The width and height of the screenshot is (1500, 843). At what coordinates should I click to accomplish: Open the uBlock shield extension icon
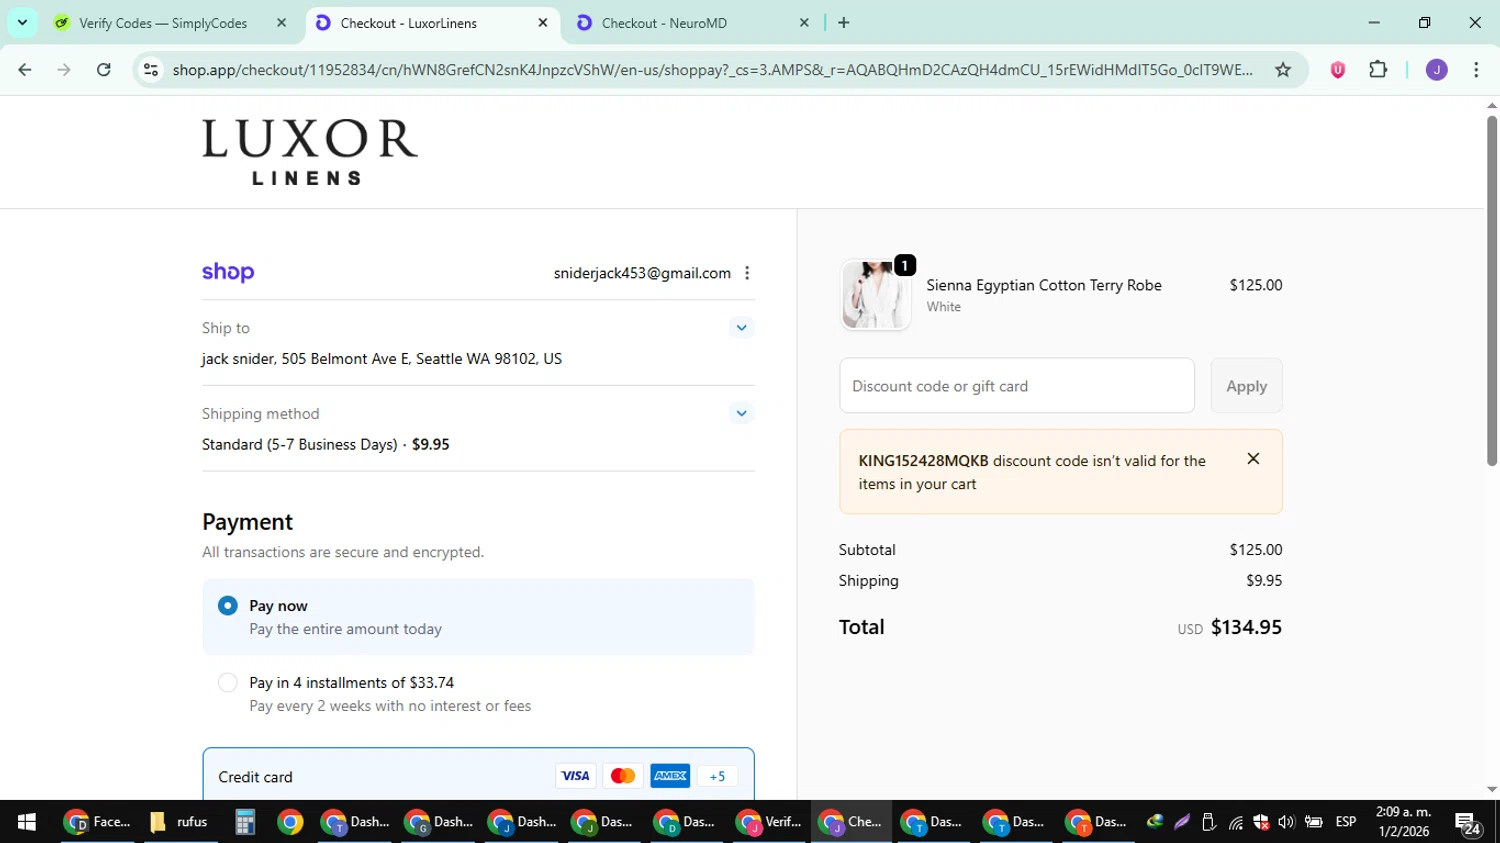(x=1337, y=69)
